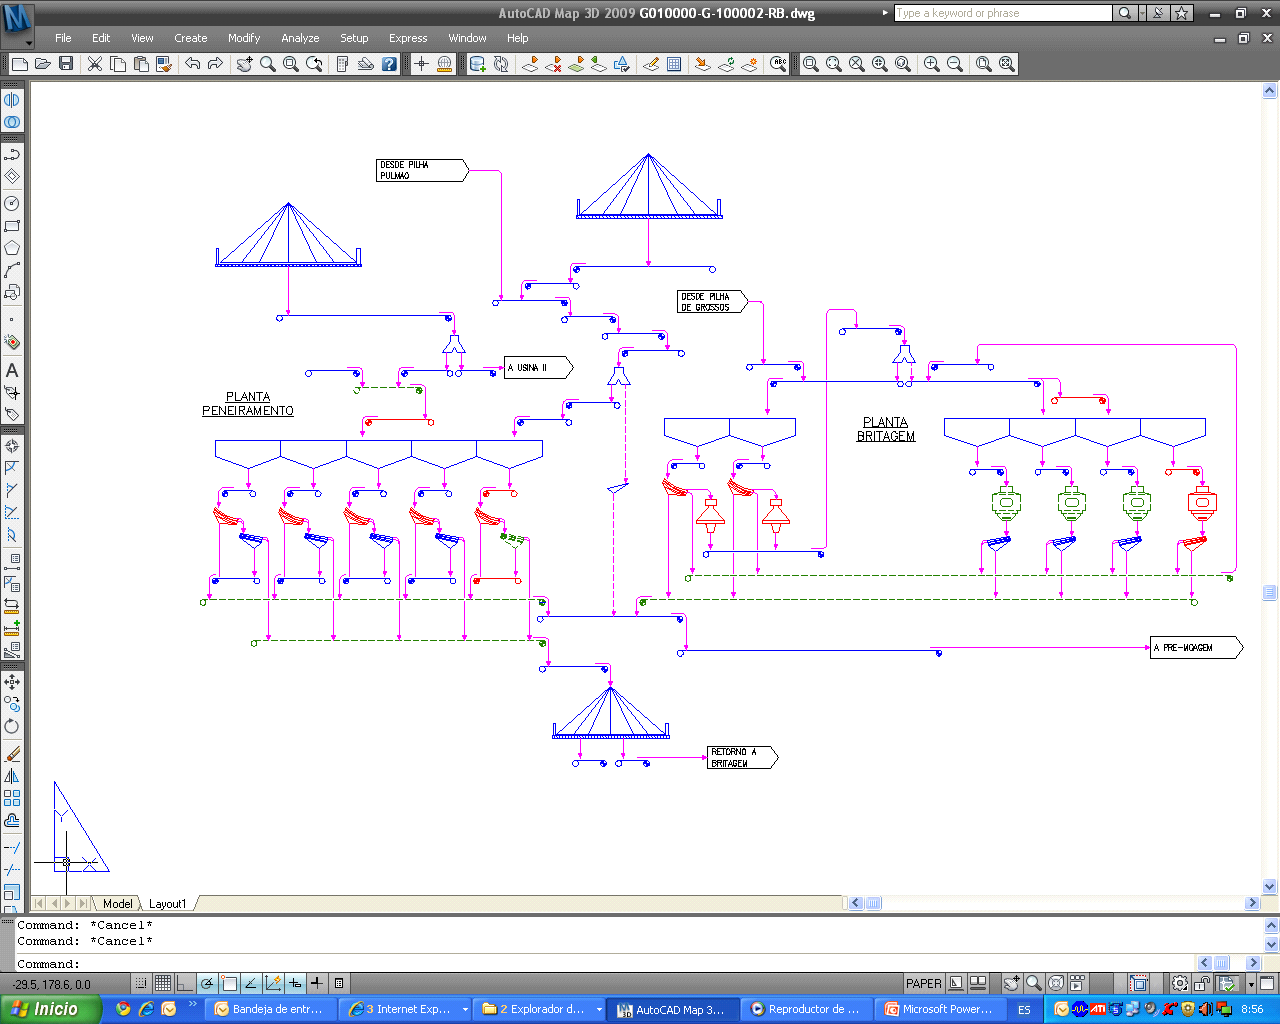
Task: Click the Zoom Extents icon
Action: pos(1007,64)
